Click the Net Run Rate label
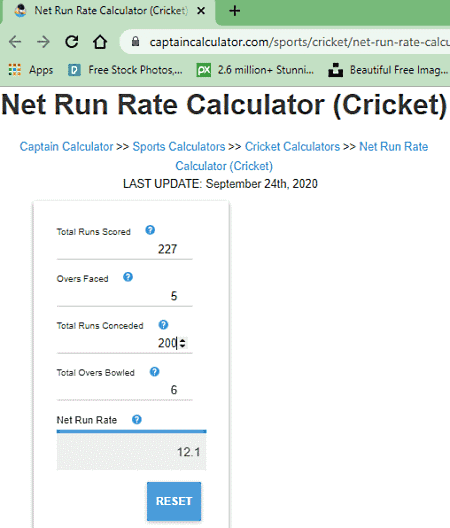Screen dimensions: 450x528 87,420
